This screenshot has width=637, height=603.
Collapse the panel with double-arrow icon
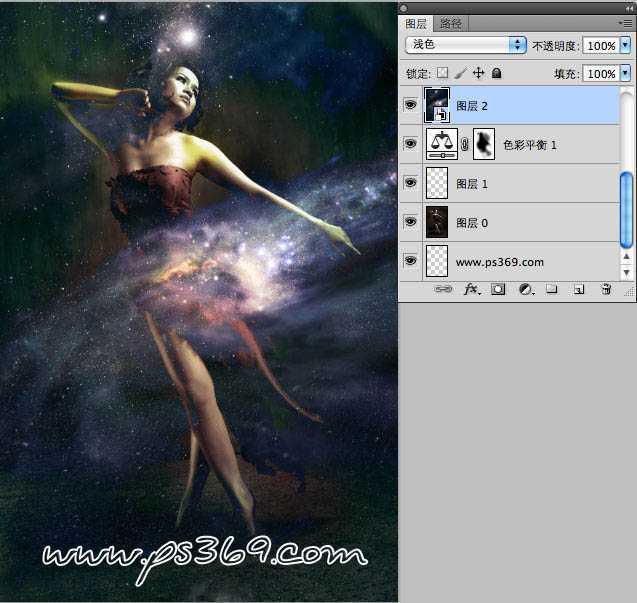click(629, 8)
